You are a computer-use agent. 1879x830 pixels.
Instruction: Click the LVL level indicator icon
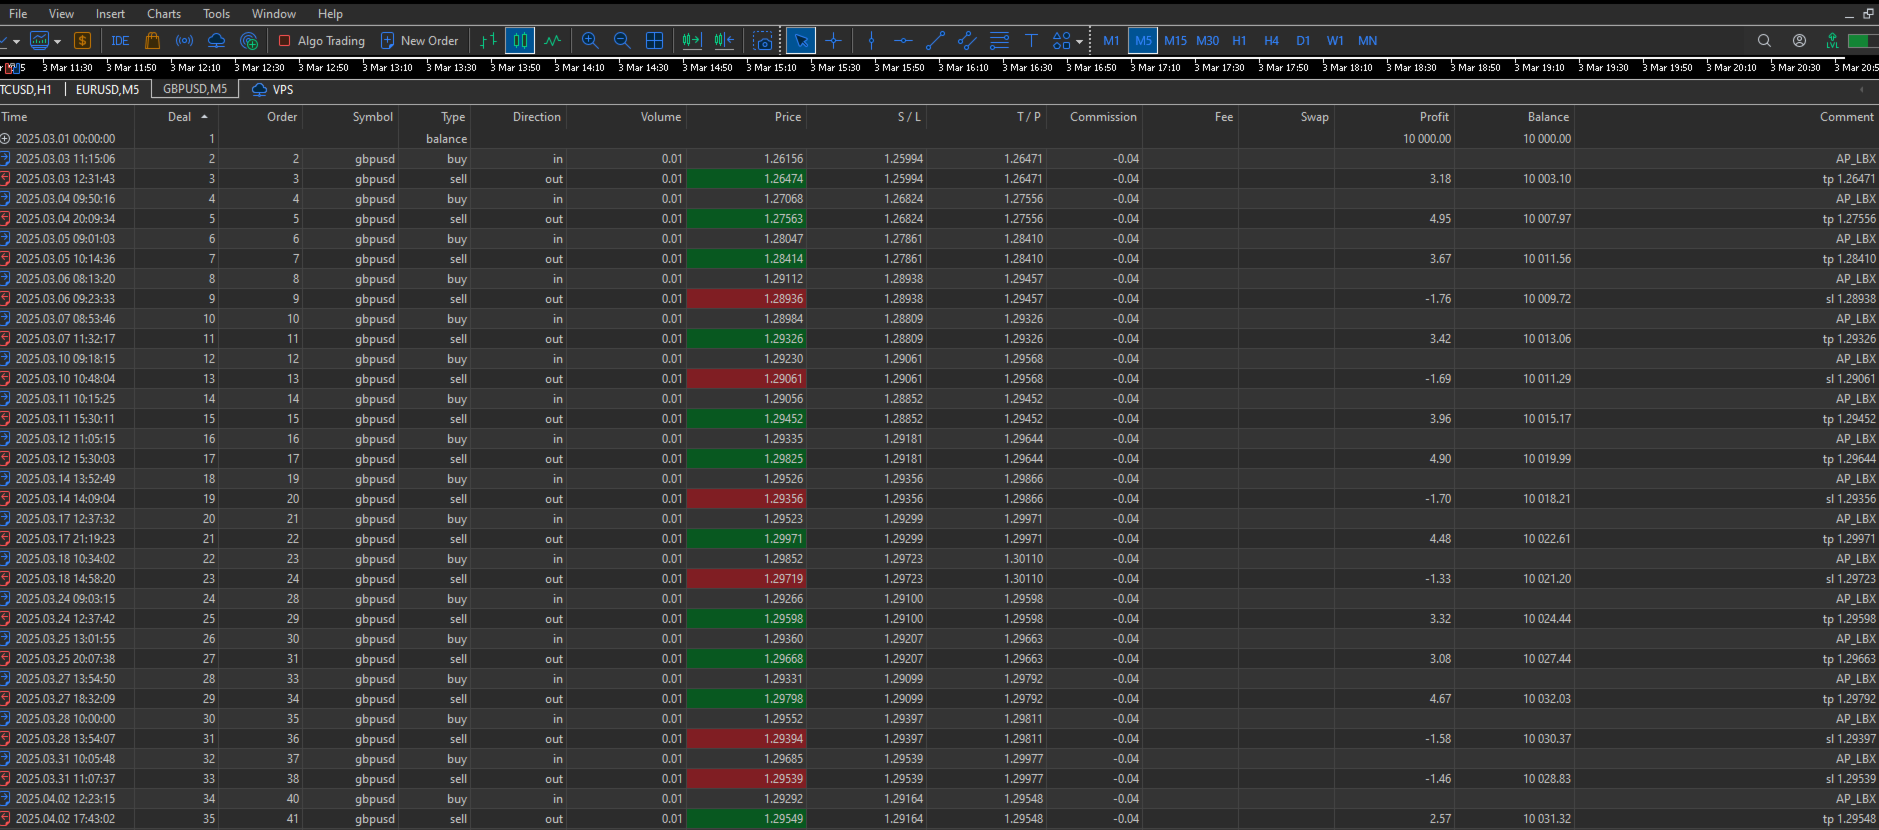click(1832, 41)
